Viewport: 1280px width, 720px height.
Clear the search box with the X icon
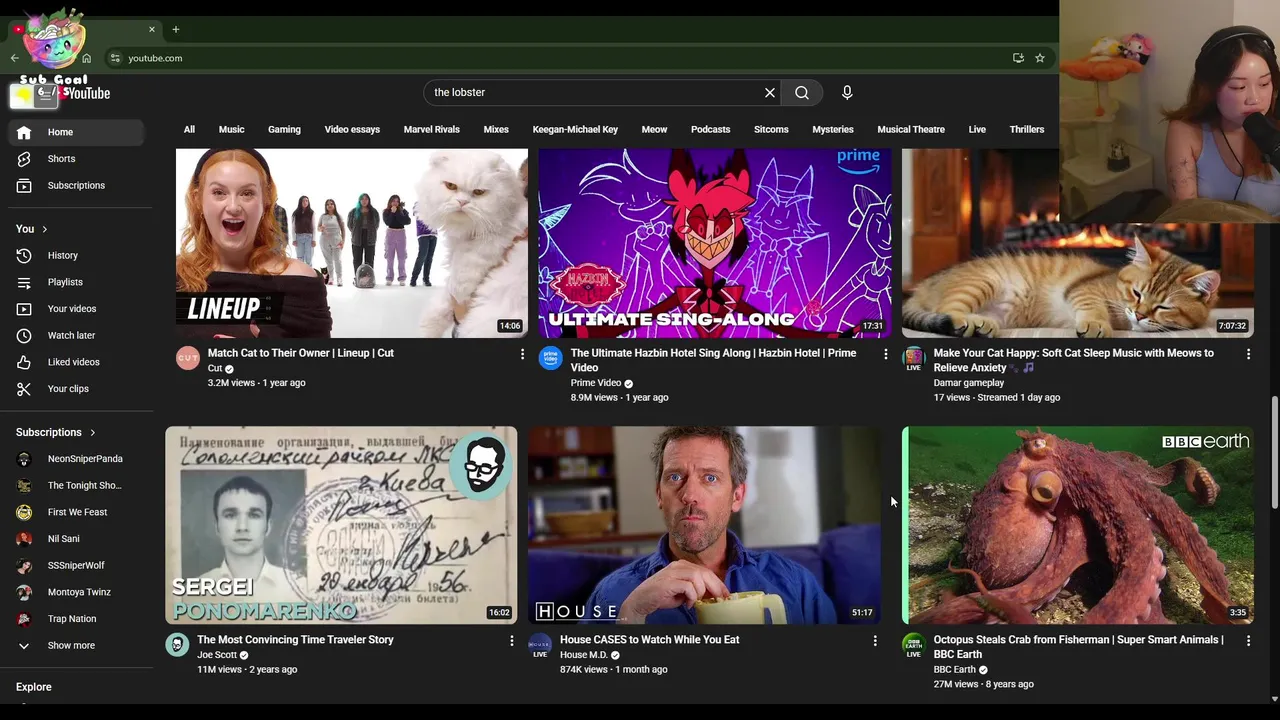pyautogui.click(x=770, y=93)
